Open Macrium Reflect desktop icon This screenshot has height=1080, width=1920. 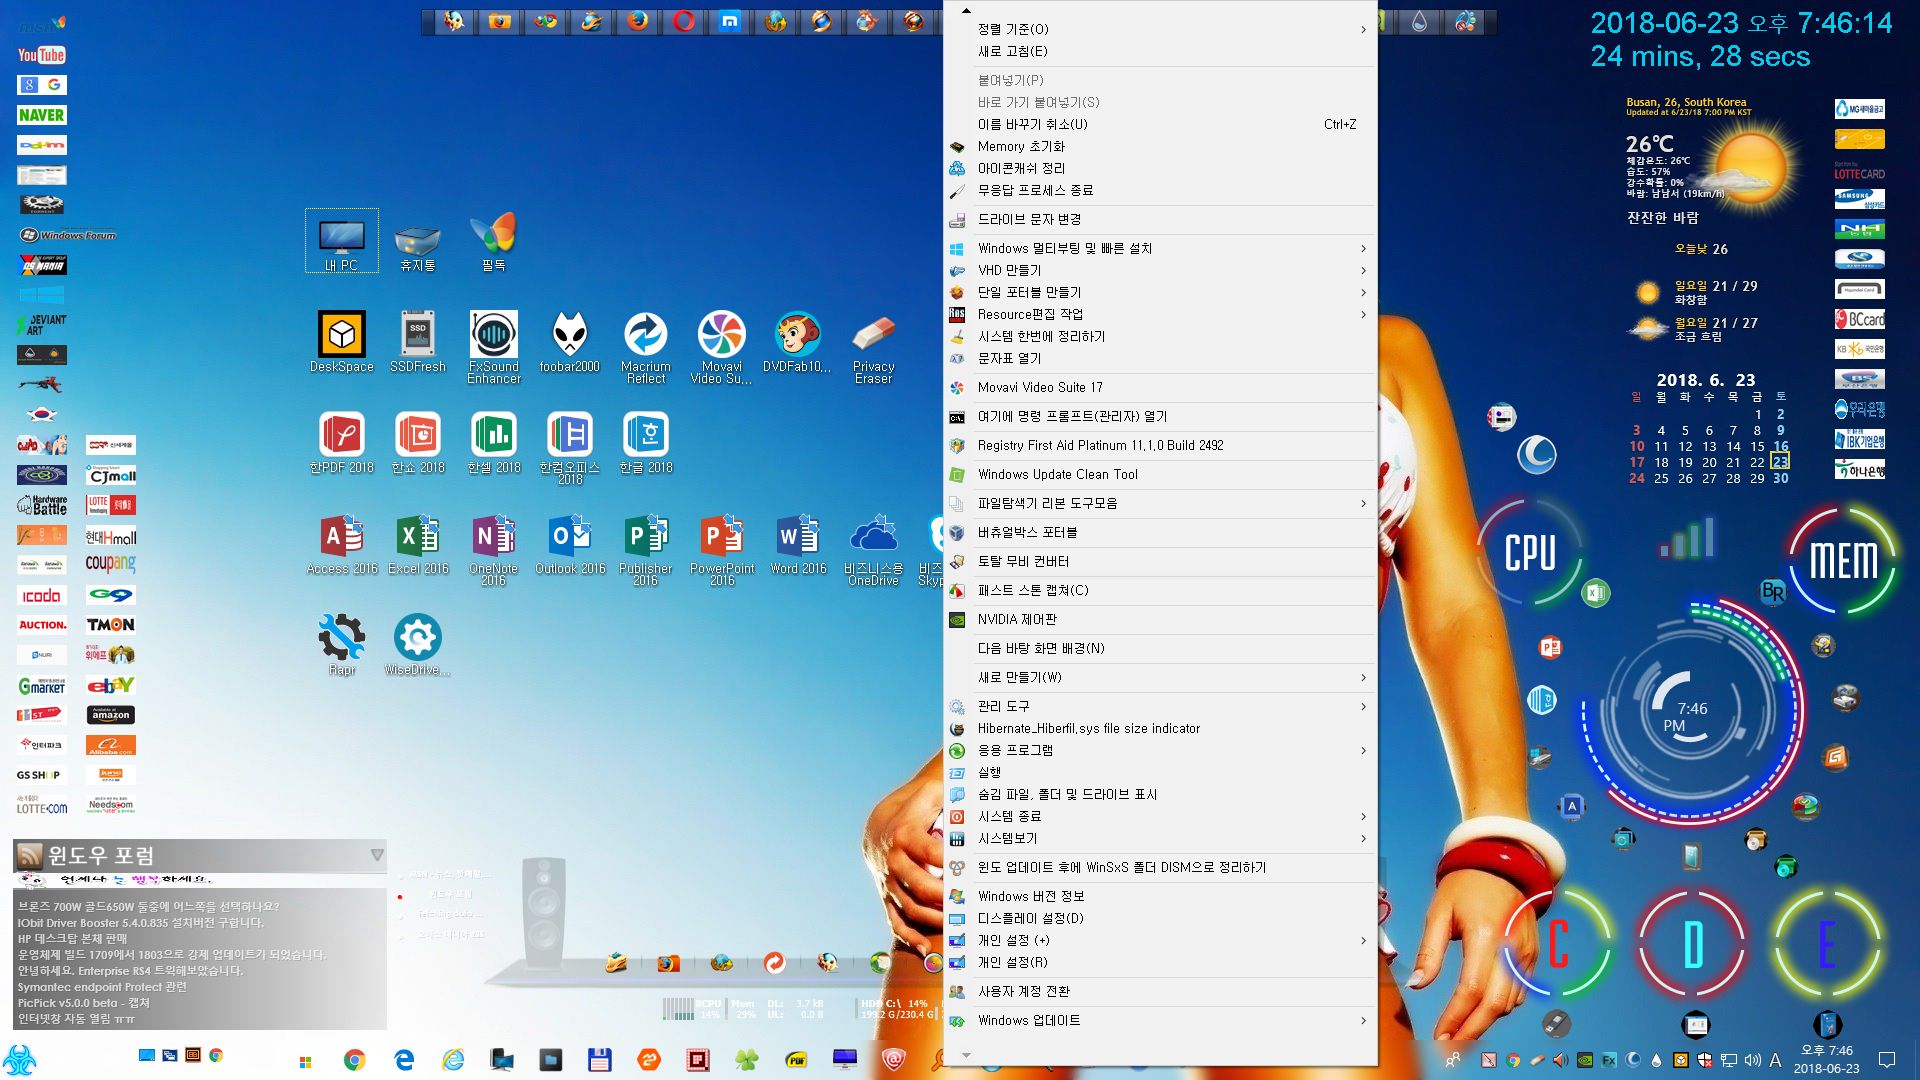(646, 346)
